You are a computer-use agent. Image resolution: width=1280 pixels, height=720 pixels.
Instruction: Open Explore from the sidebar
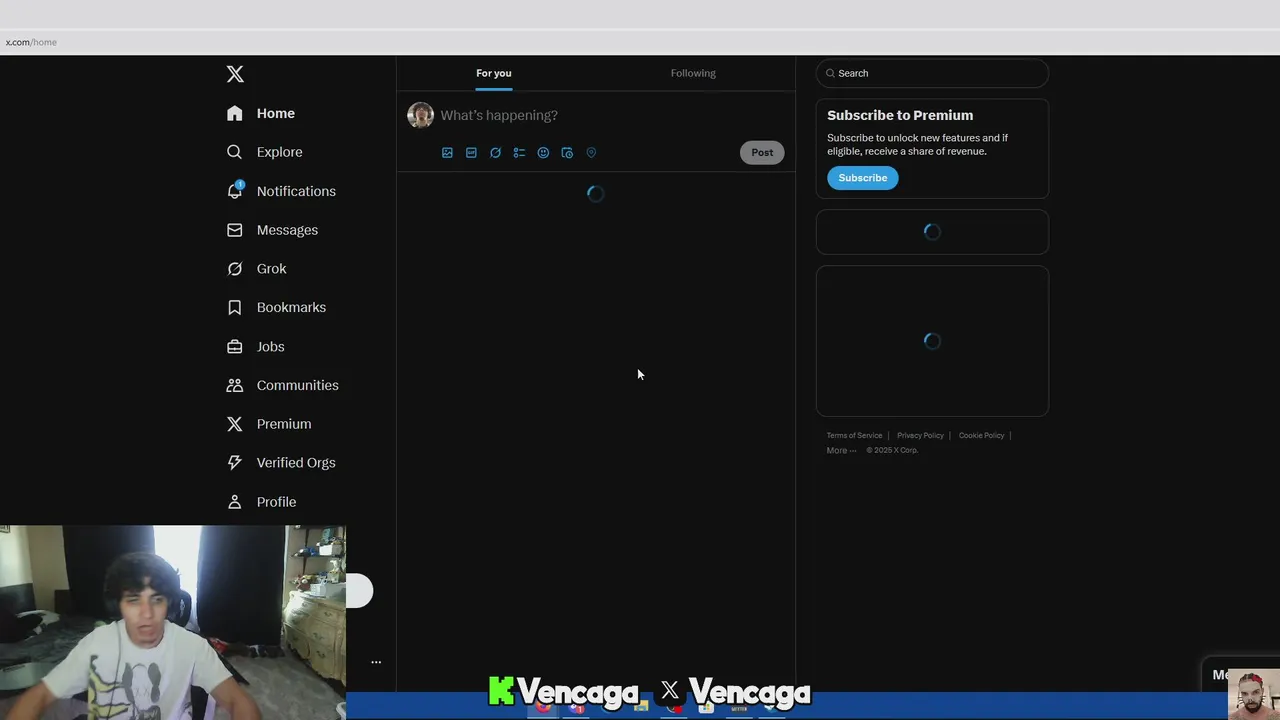click(265, 152)
